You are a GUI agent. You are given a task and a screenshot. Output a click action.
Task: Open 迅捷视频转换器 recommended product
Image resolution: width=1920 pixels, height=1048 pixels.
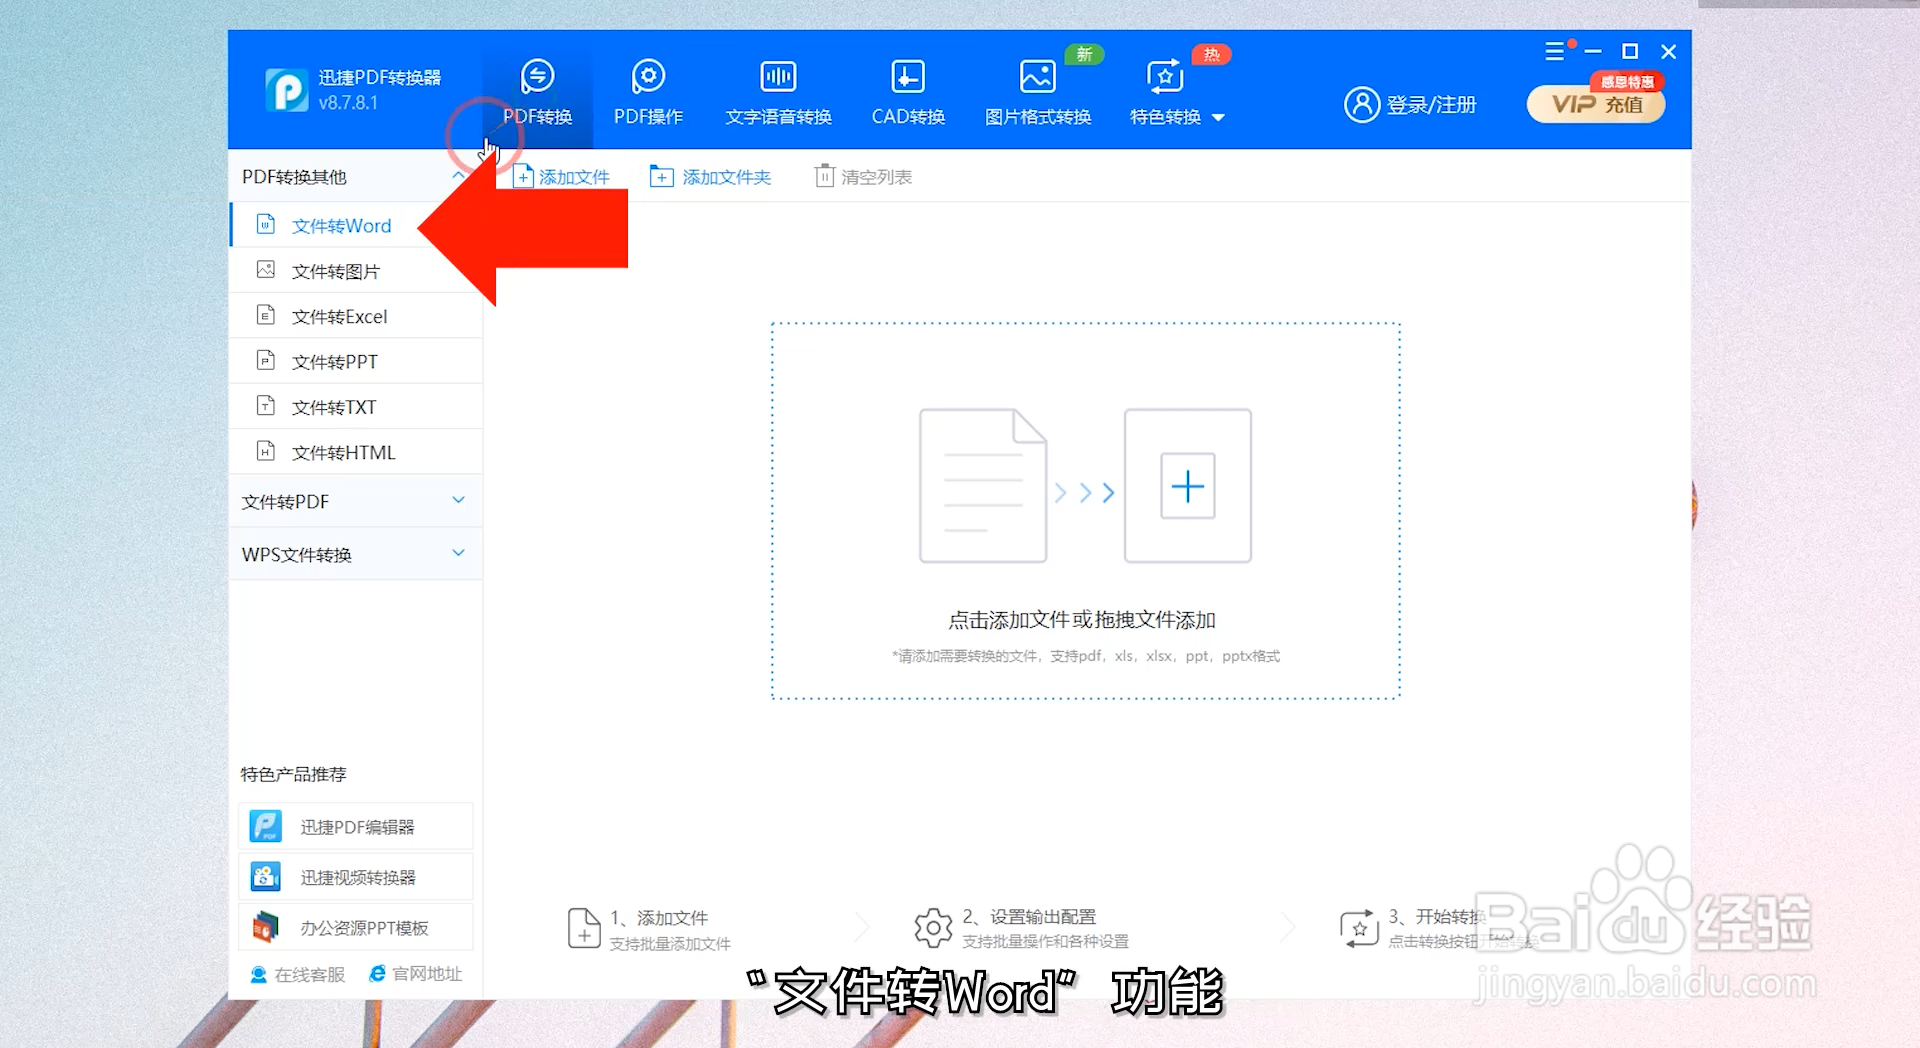[356, 877]
